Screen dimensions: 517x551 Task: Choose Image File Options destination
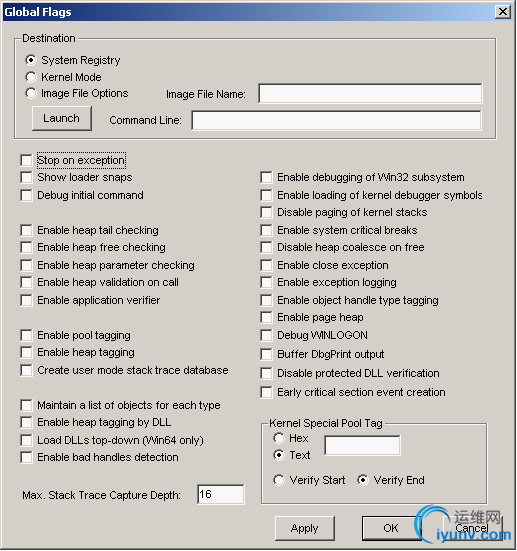click(x=31, y=93)
